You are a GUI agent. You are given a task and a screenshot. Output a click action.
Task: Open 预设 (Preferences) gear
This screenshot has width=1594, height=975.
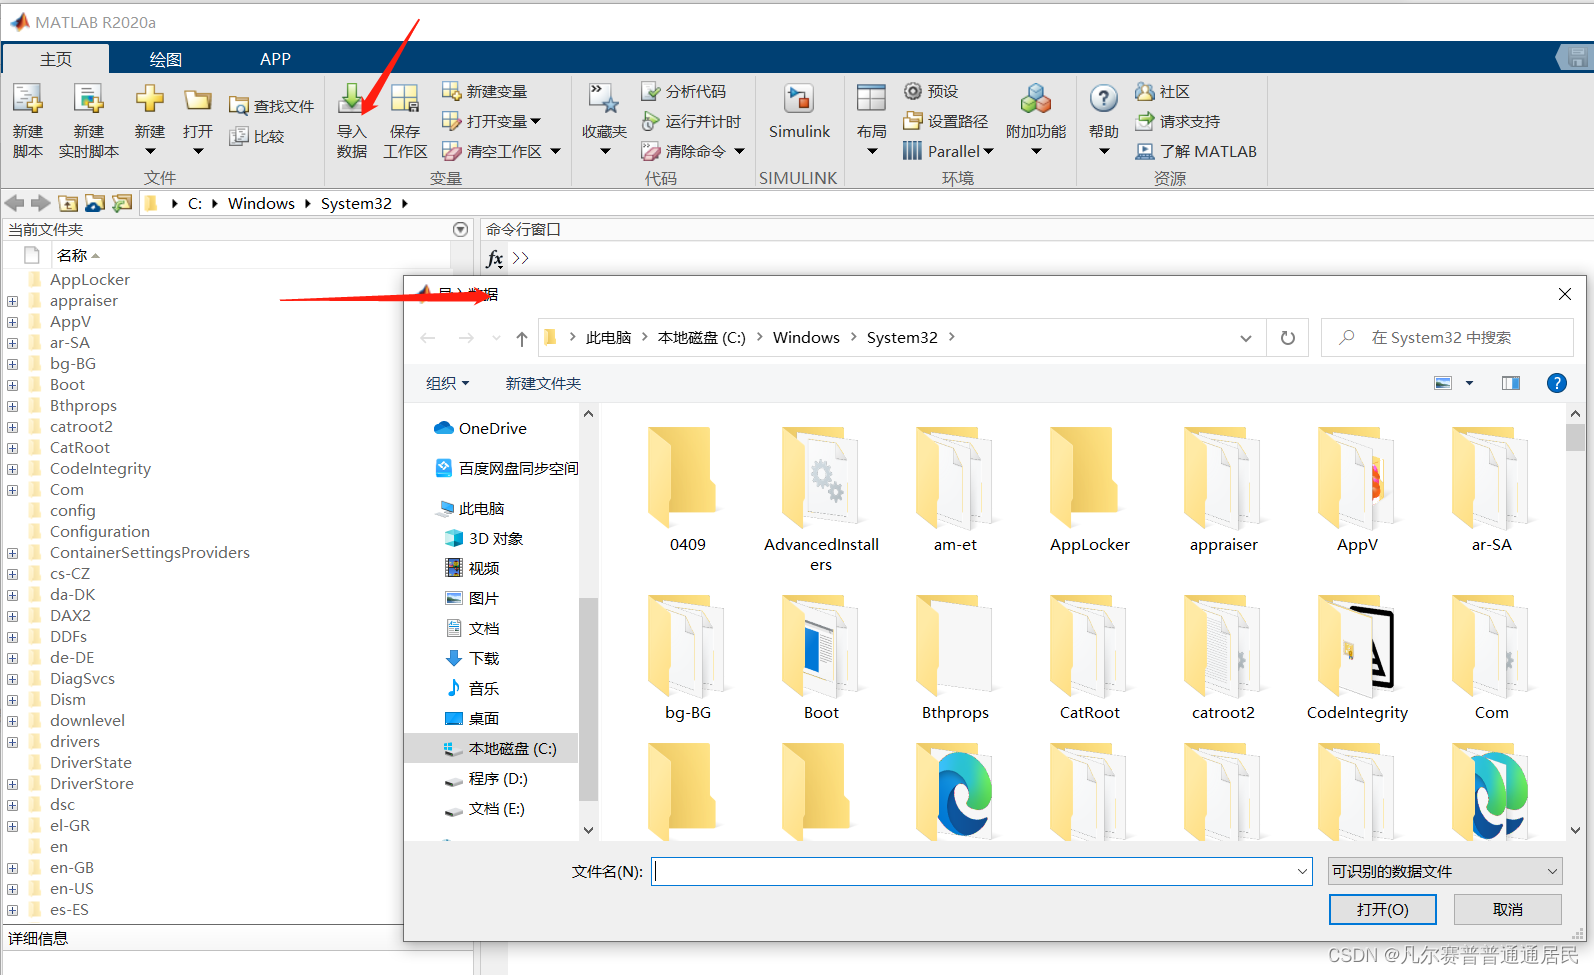click(913, 91)
